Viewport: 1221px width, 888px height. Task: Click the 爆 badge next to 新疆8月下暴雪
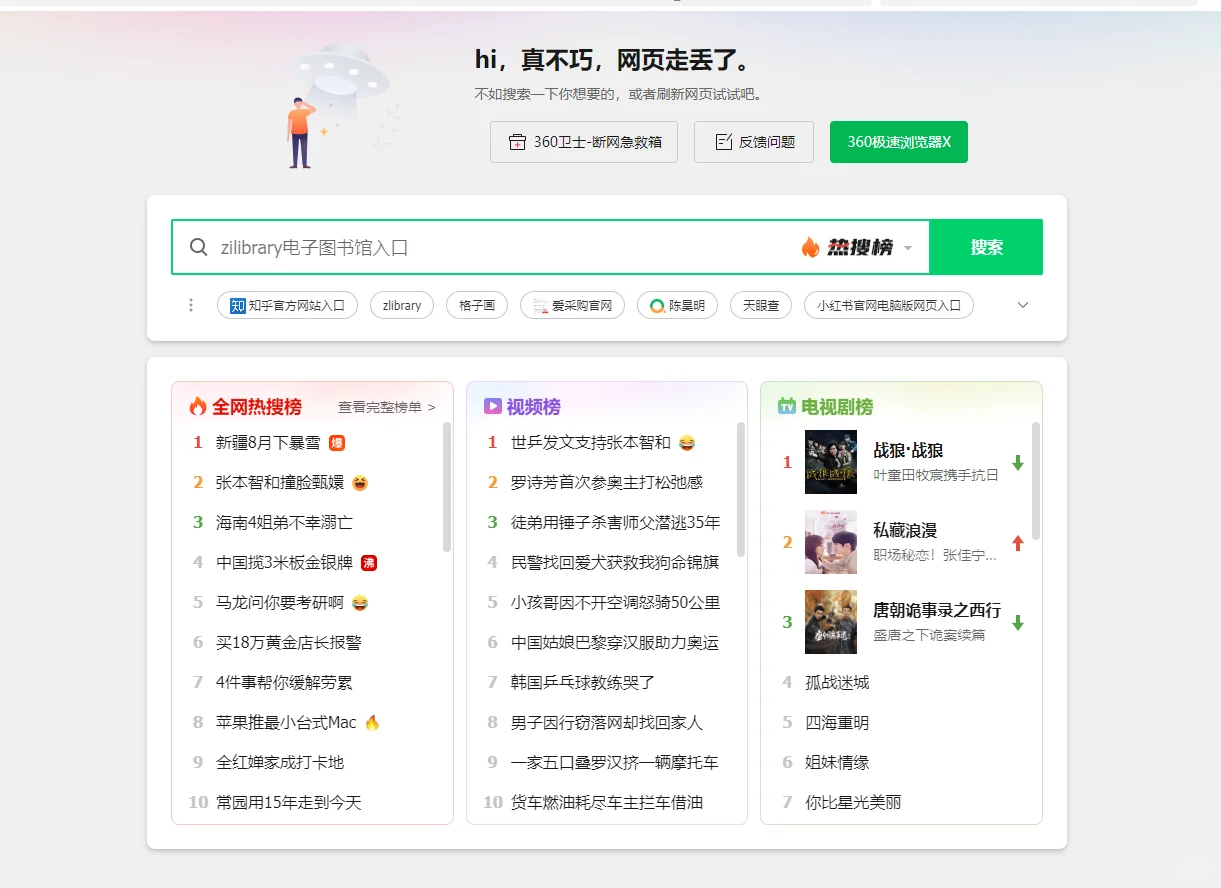tap(337, 442)
